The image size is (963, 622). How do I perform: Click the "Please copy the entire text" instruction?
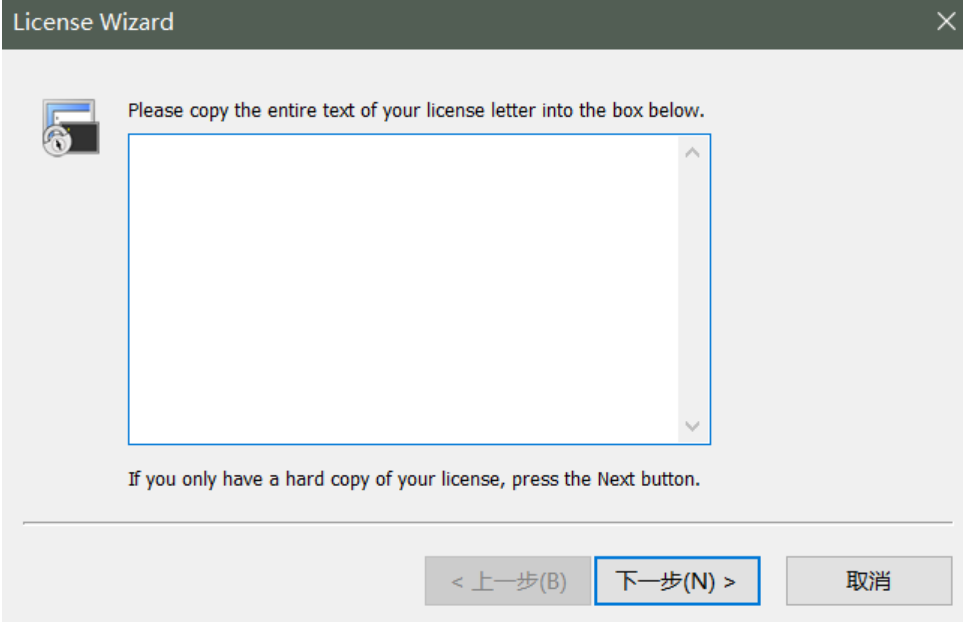click(x=416, y=110)
